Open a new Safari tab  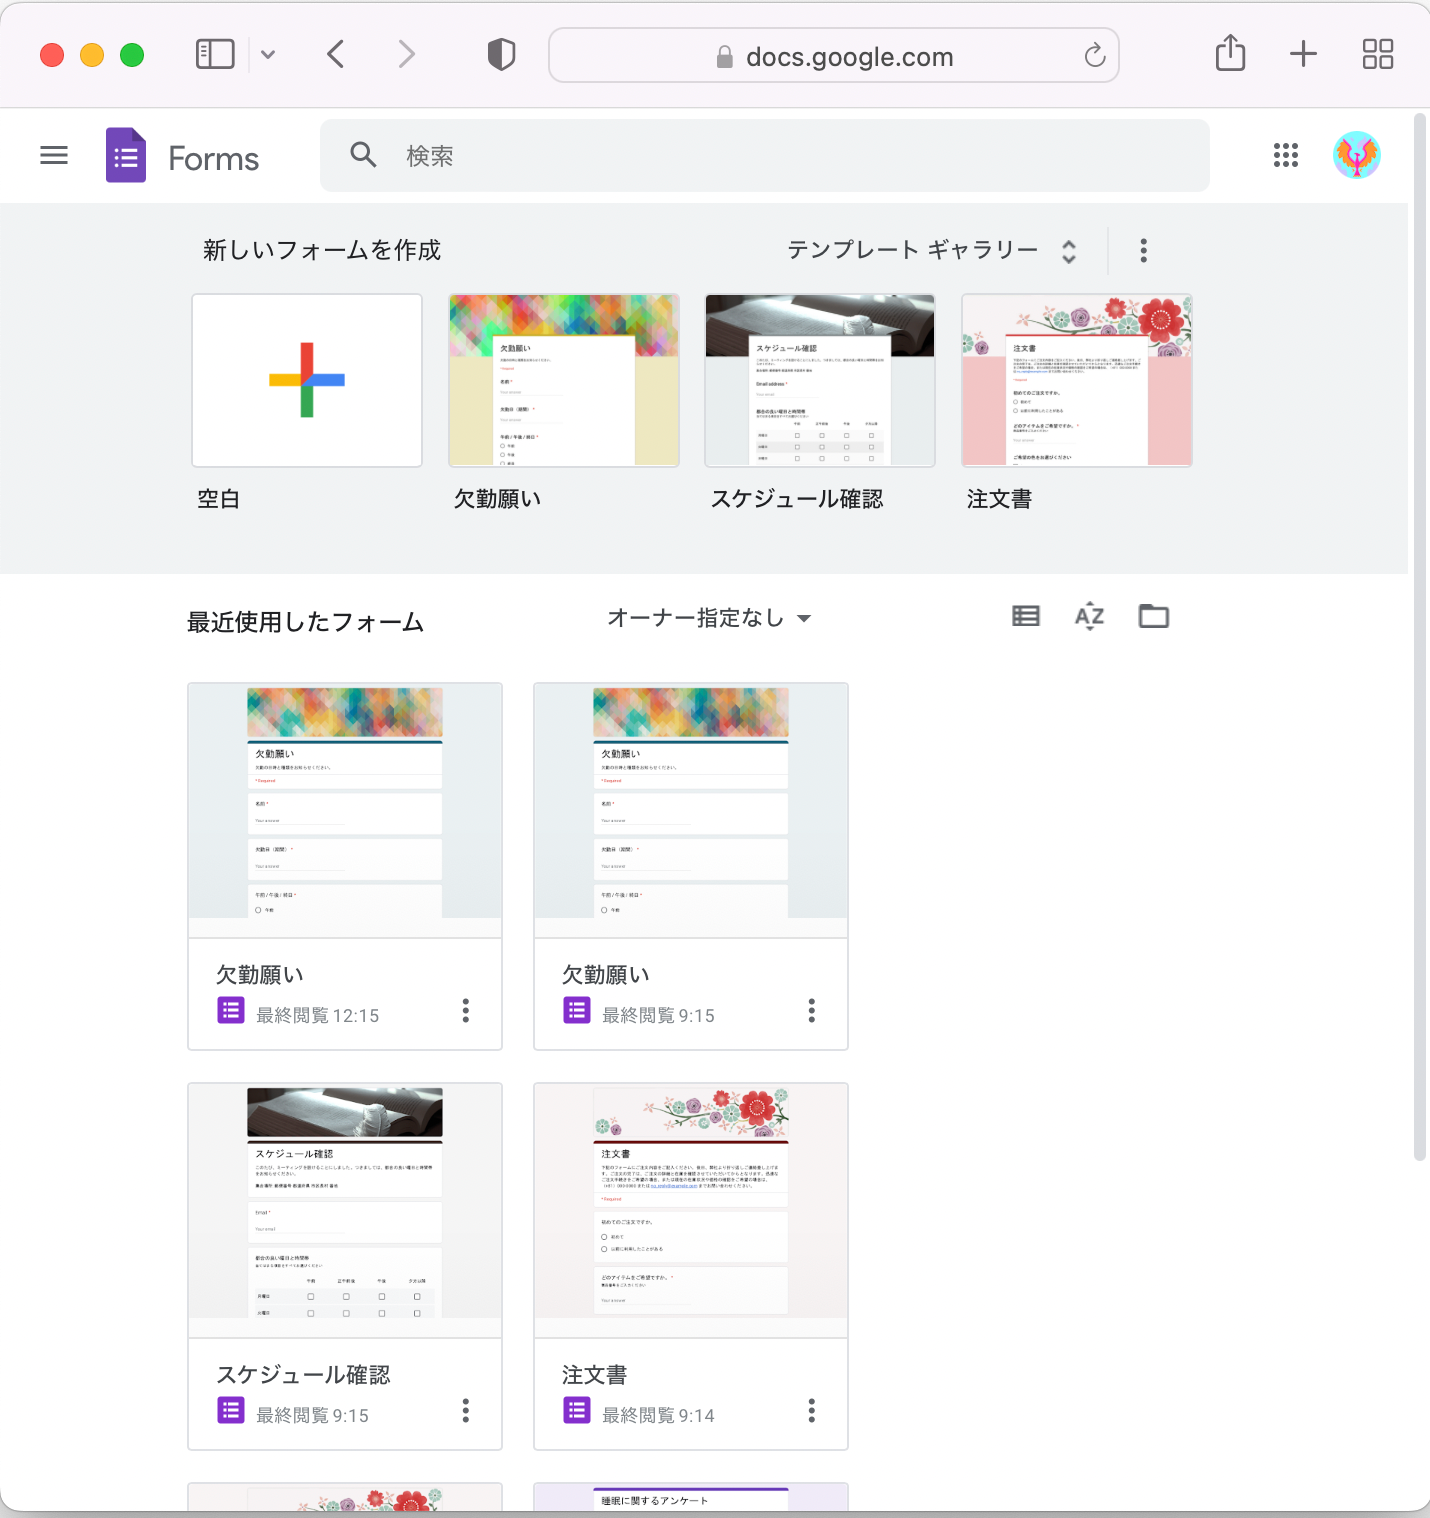pos(1303,54)
